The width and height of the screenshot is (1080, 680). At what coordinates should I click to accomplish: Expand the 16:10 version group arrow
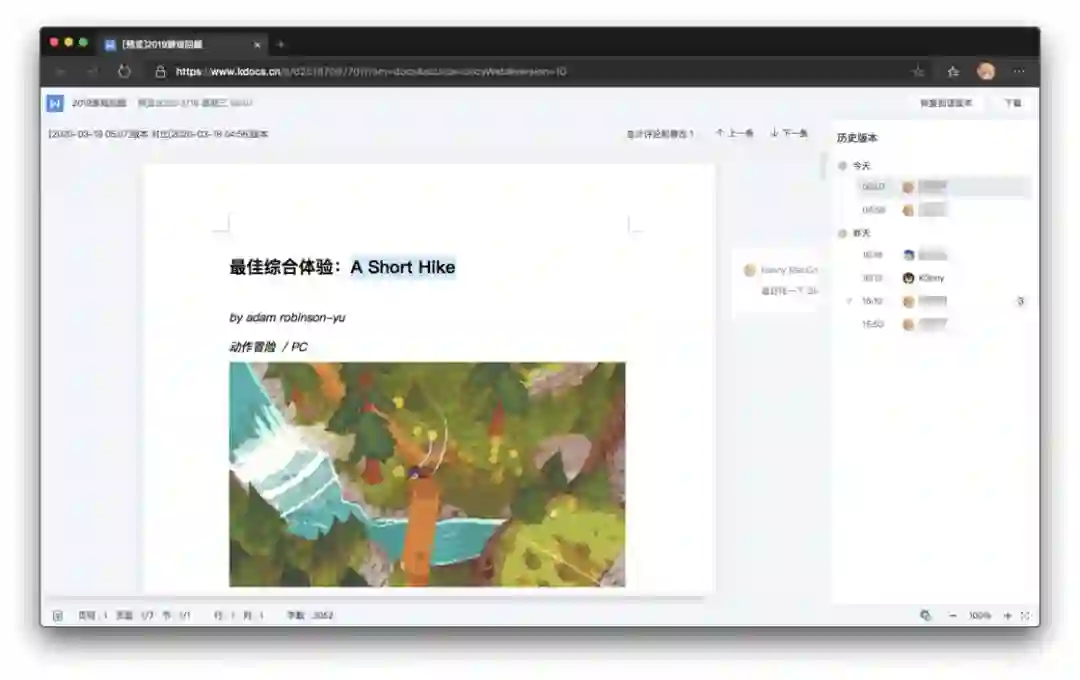coord(849,301)
